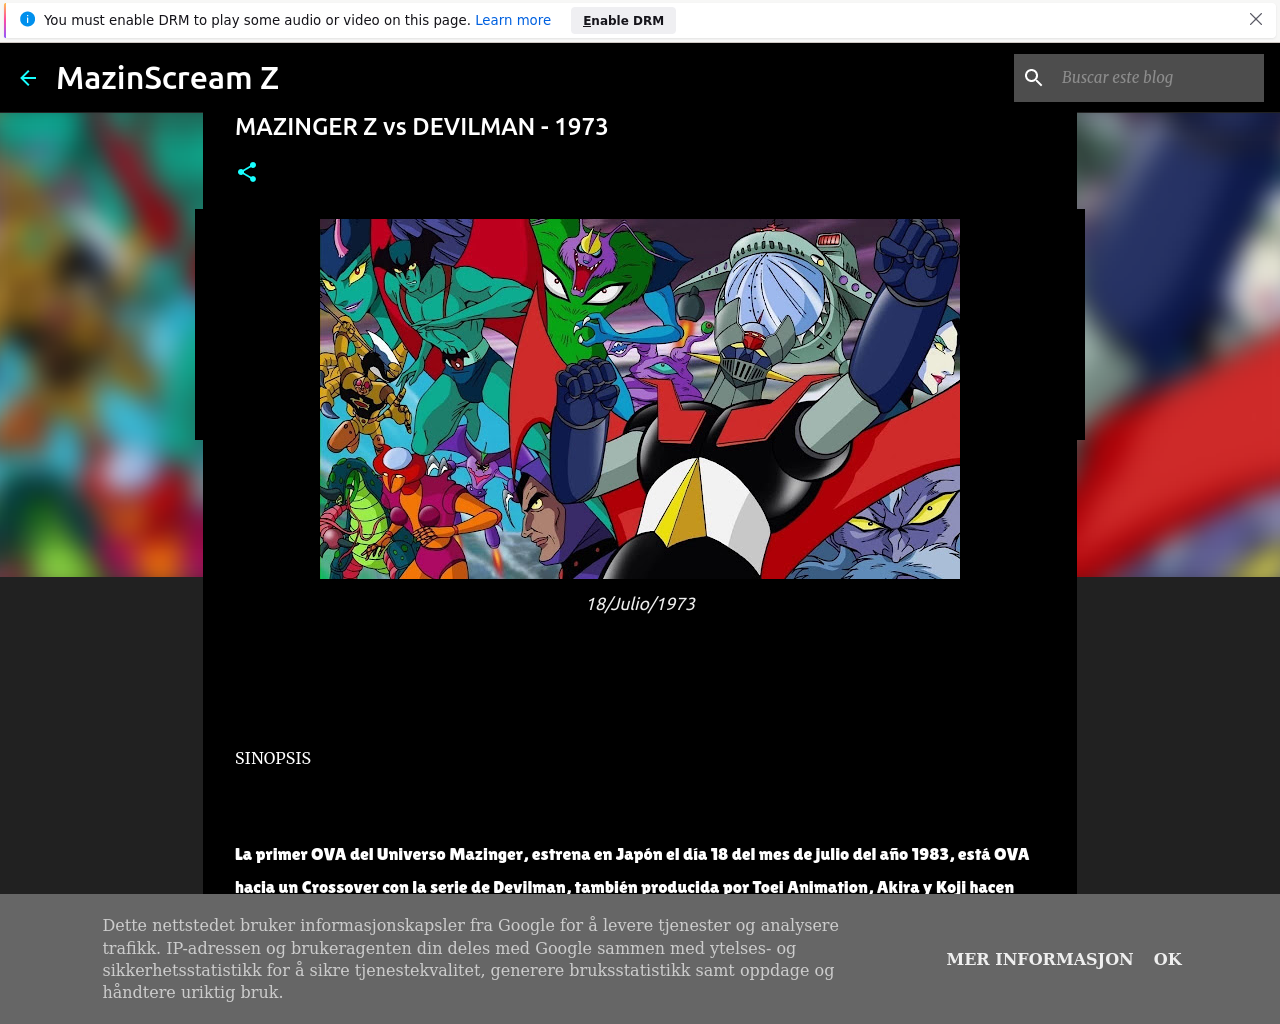
Task: Click the cookie notice text starting 'Dette nettstedet'
Action: (x=471, y=959)
